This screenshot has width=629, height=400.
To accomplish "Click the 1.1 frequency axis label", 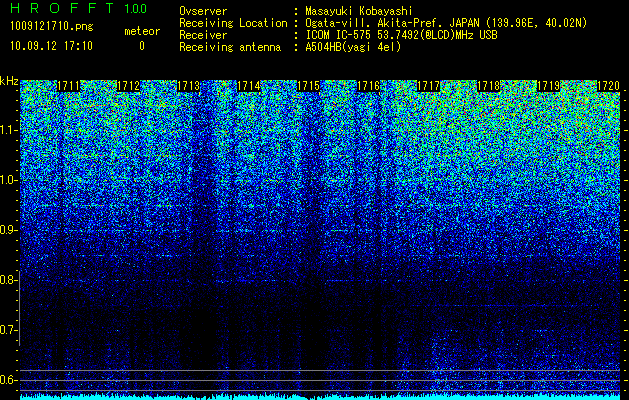I will pyautogui.click(x=8, y=130).
